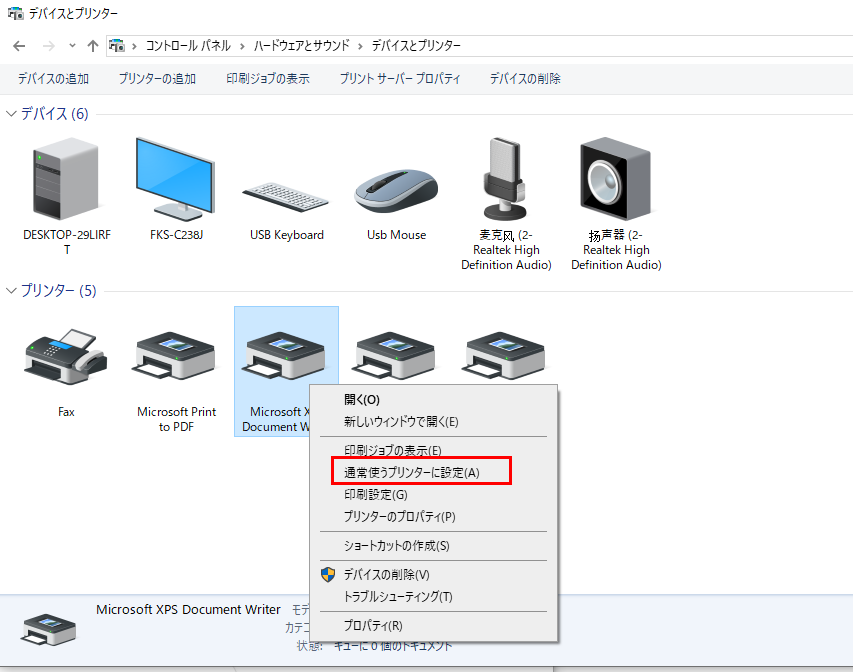Viewport: 853px width, 672px height.
Task: Go back with the back arrow
Action: pyautogui.click(x=19, y=46)
